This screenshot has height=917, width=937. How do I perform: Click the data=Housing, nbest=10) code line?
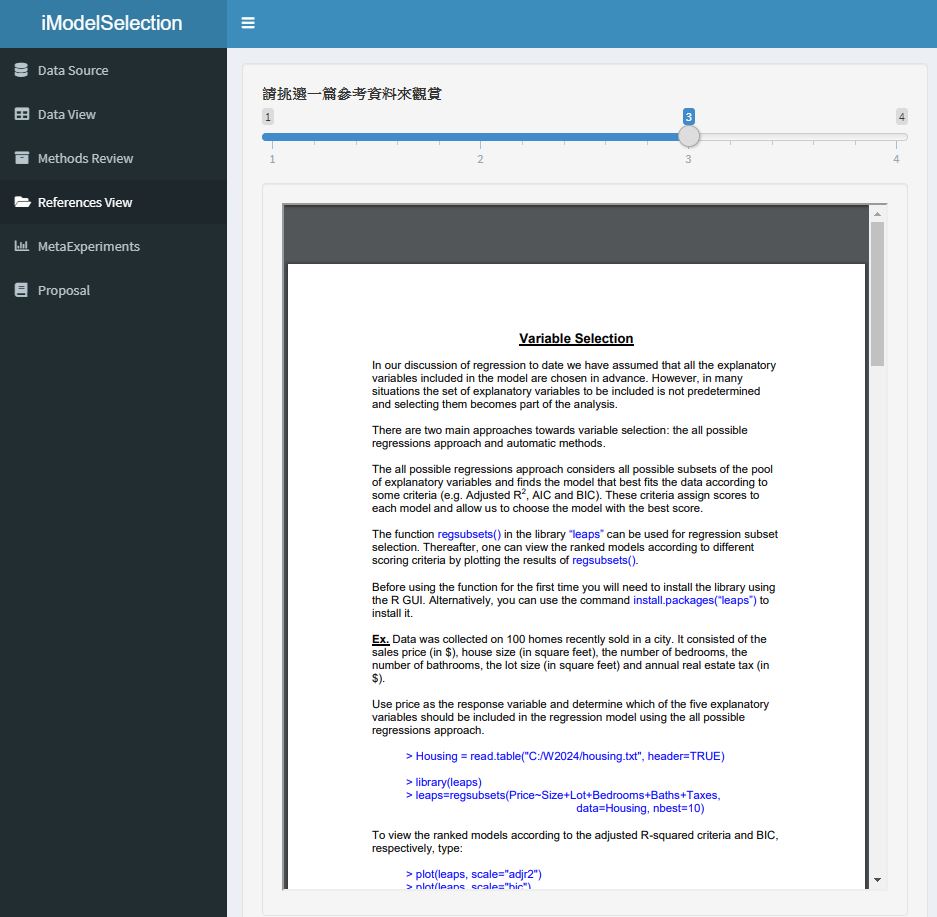[640, 808]
